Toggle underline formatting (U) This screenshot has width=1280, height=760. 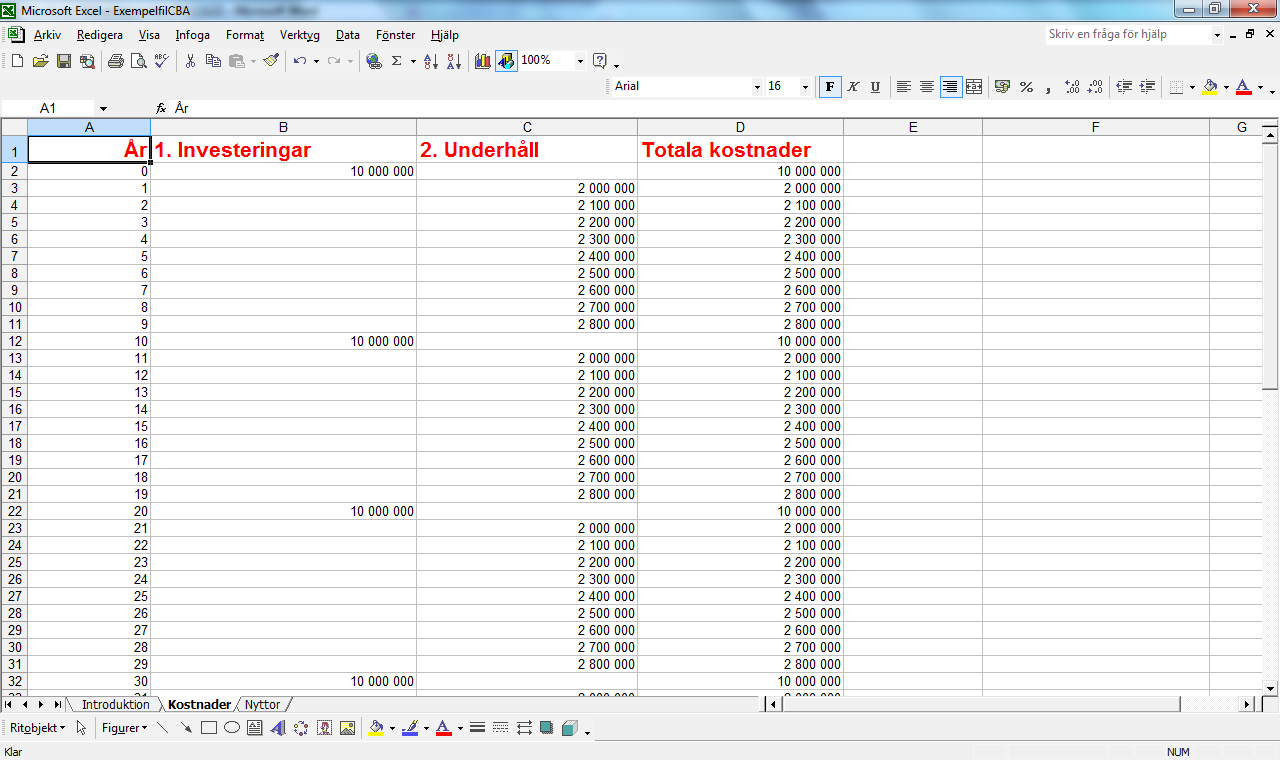tap(875, 87)
